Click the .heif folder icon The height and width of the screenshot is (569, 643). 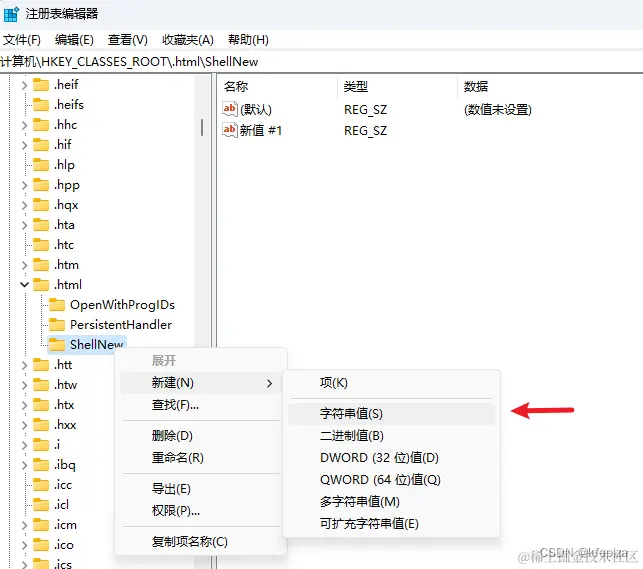click(41, 84)
